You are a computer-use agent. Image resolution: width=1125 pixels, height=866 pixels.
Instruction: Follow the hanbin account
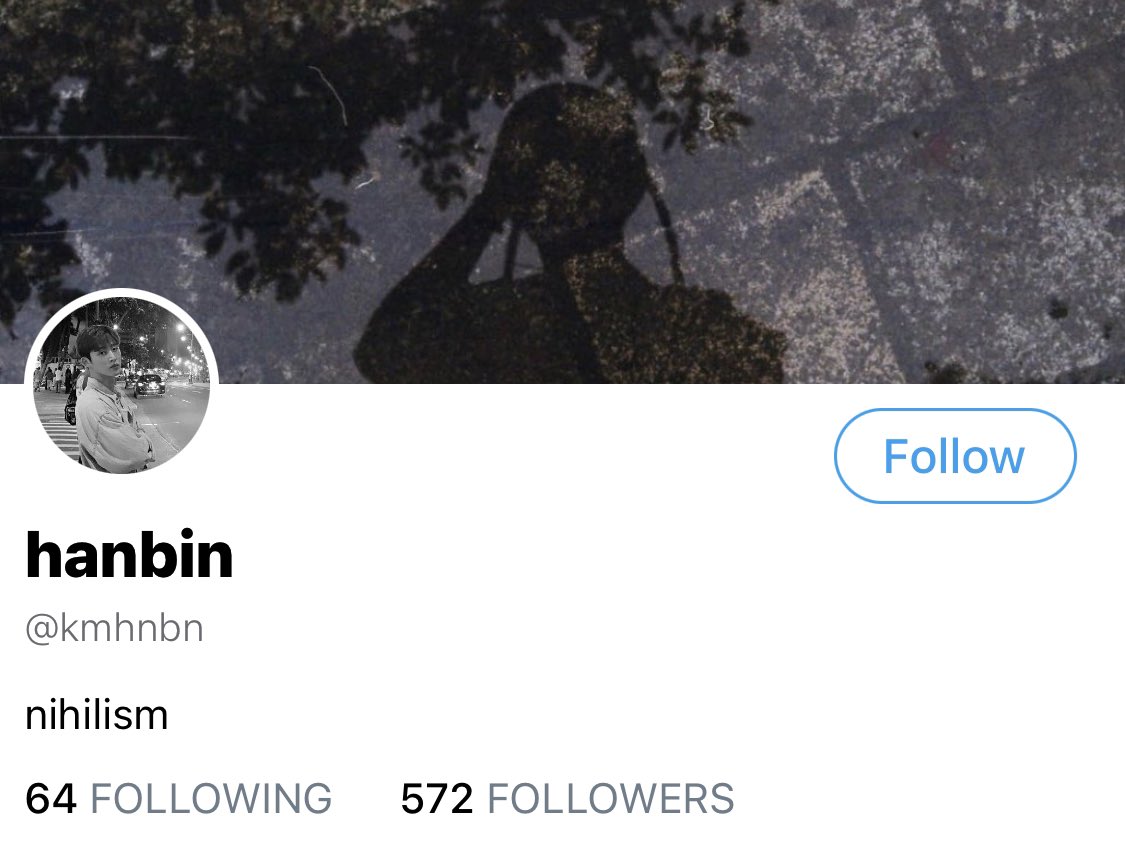click(955, 456)
